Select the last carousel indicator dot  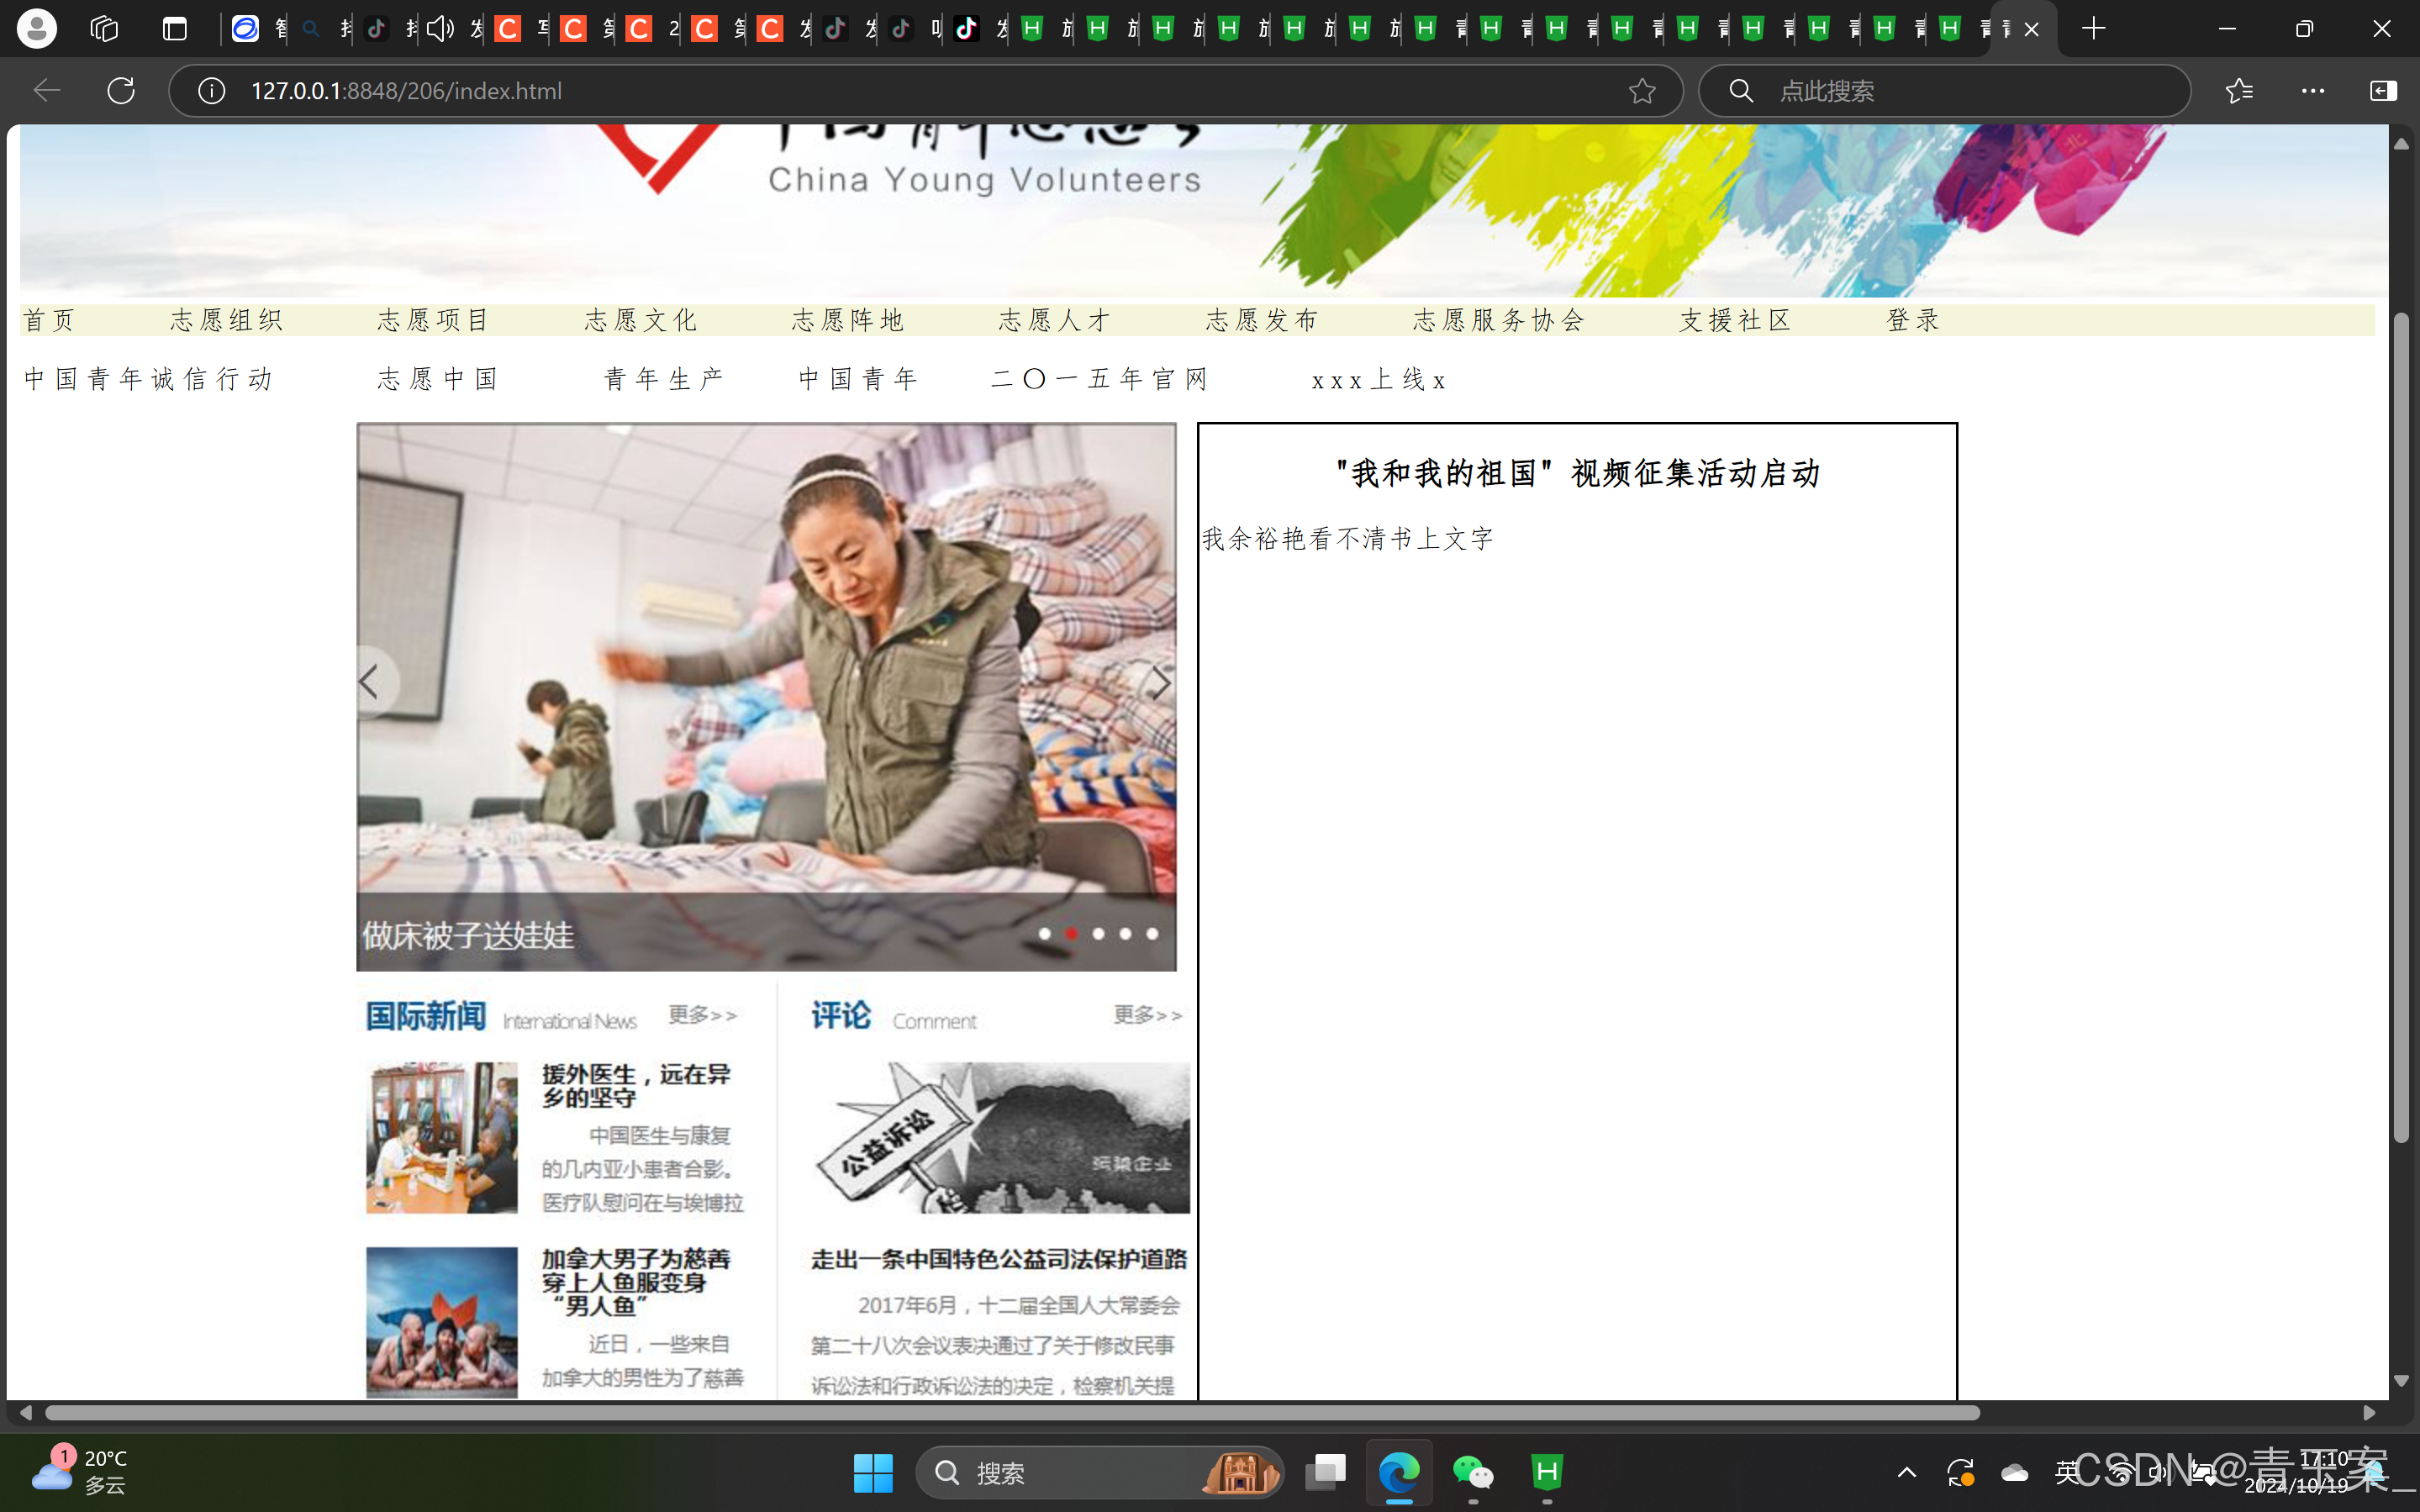pos(1152,933)
